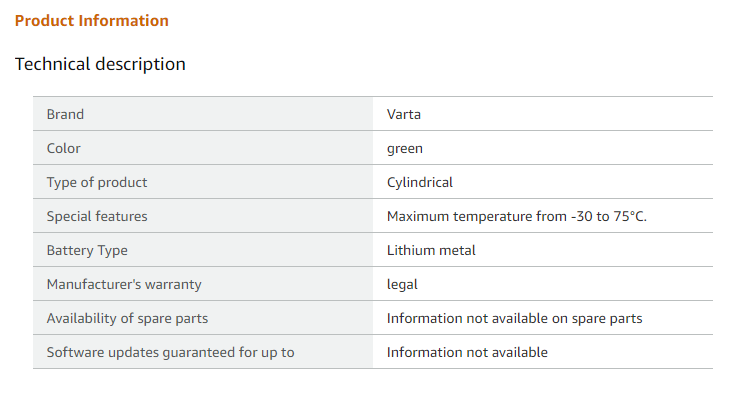The width and height of the screenshot is (740, 404).
Task: Select the Type of product label
Action: click(97, 183)
